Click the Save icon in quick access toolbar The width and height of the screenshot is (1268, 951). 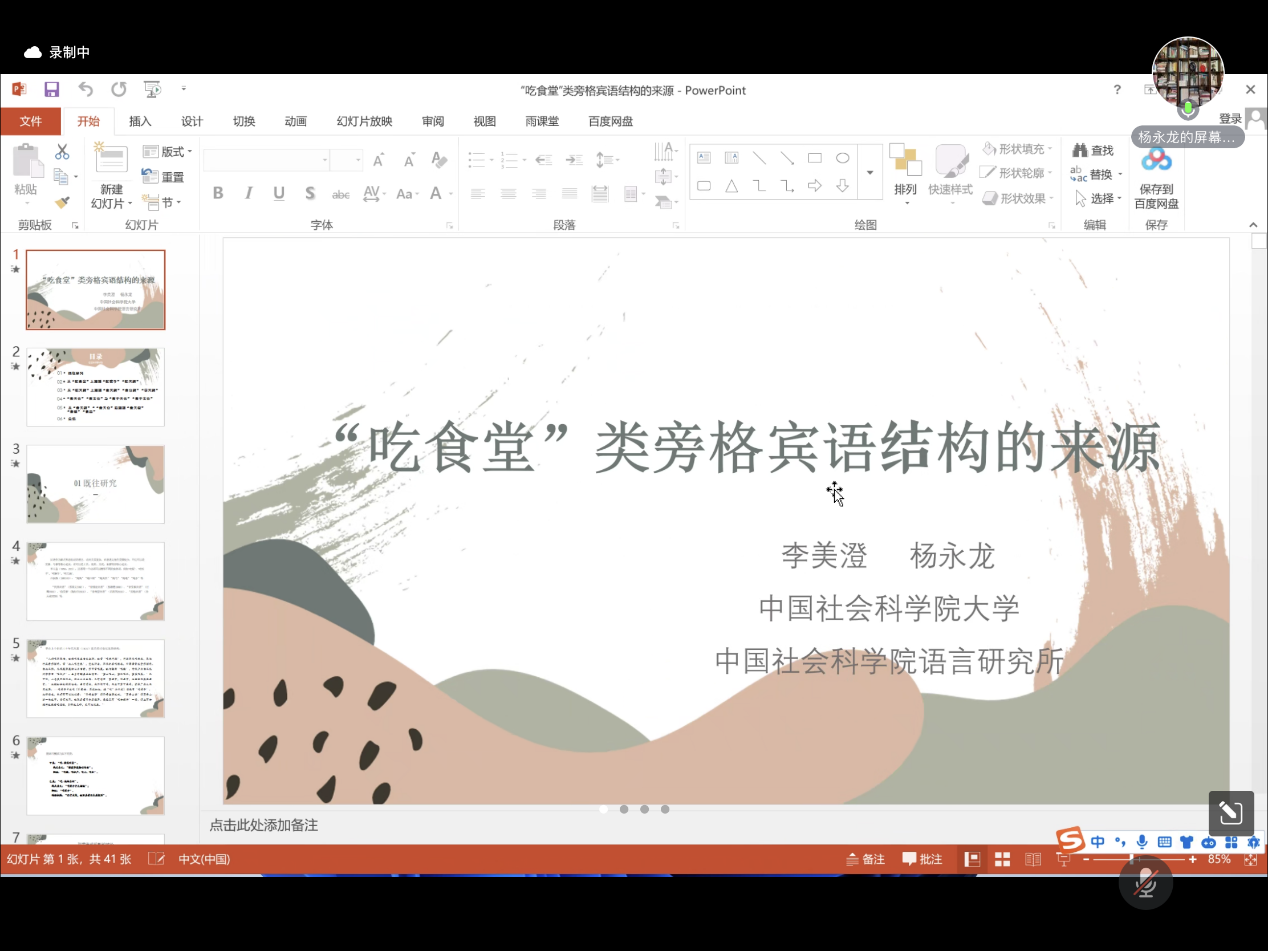coord(51,89)
